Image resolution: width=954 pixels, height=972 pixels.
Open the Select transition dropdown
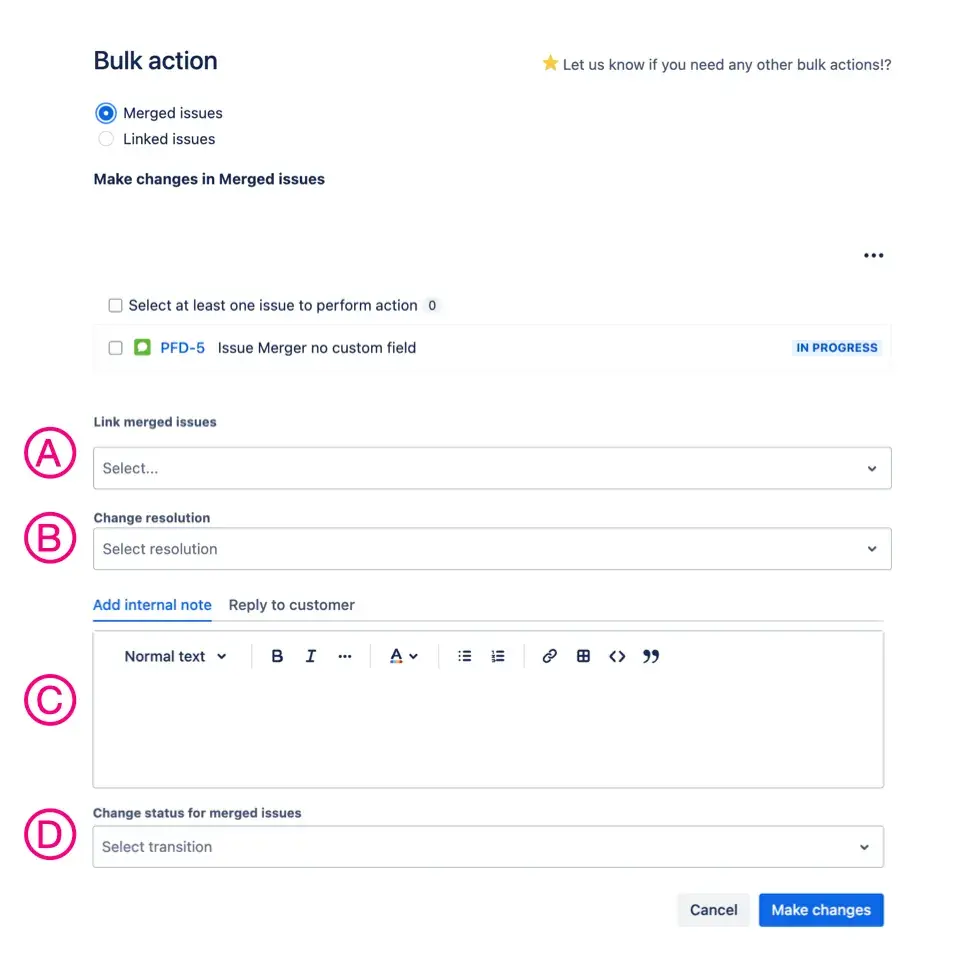pyautogui.click(x=487, y=847)
